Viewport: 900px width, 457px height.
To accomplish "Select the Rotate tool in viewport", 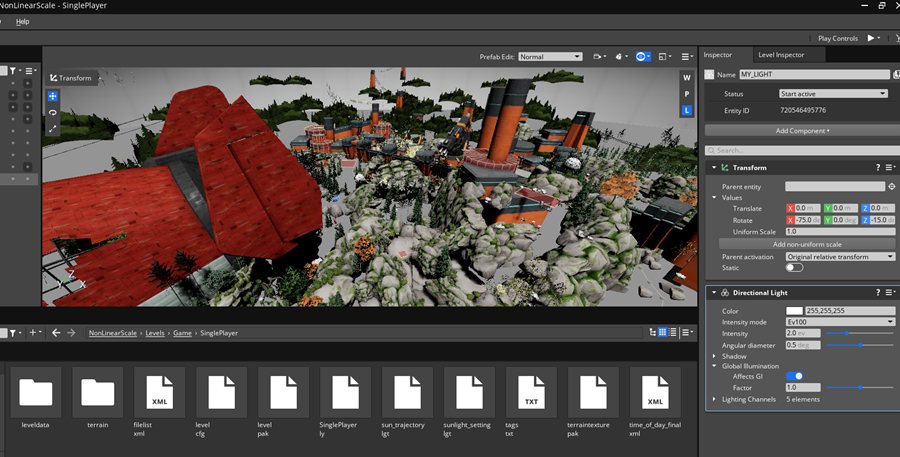I will [52, 113].
